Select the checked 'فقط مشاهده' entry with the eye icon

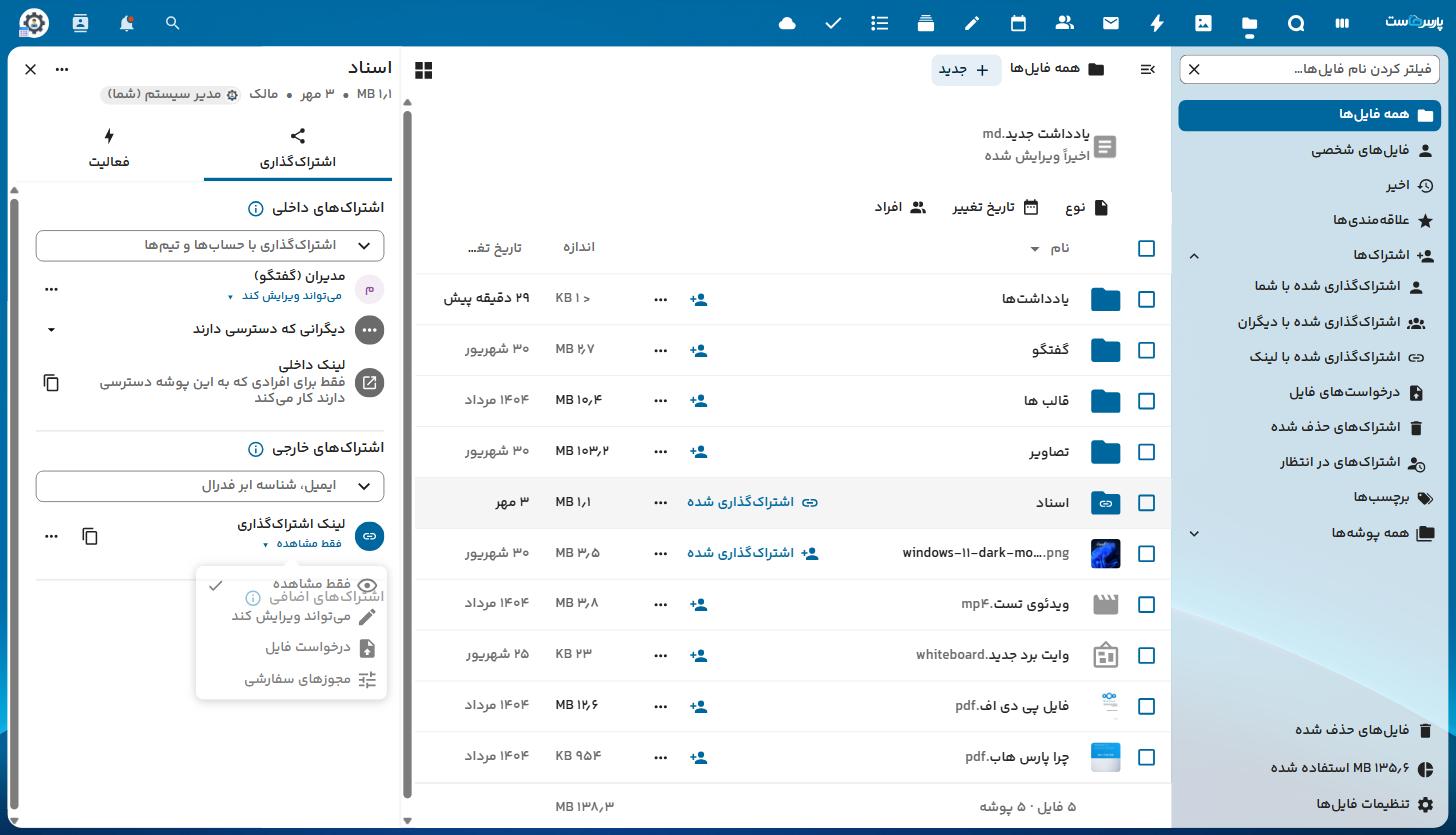291,586
